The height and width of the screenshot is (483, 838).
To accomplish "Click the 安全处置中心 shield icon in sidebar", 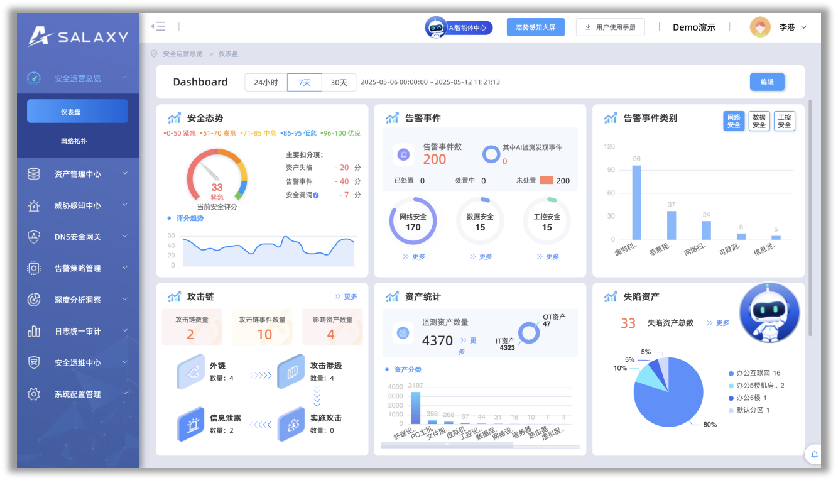I will 34,362.
